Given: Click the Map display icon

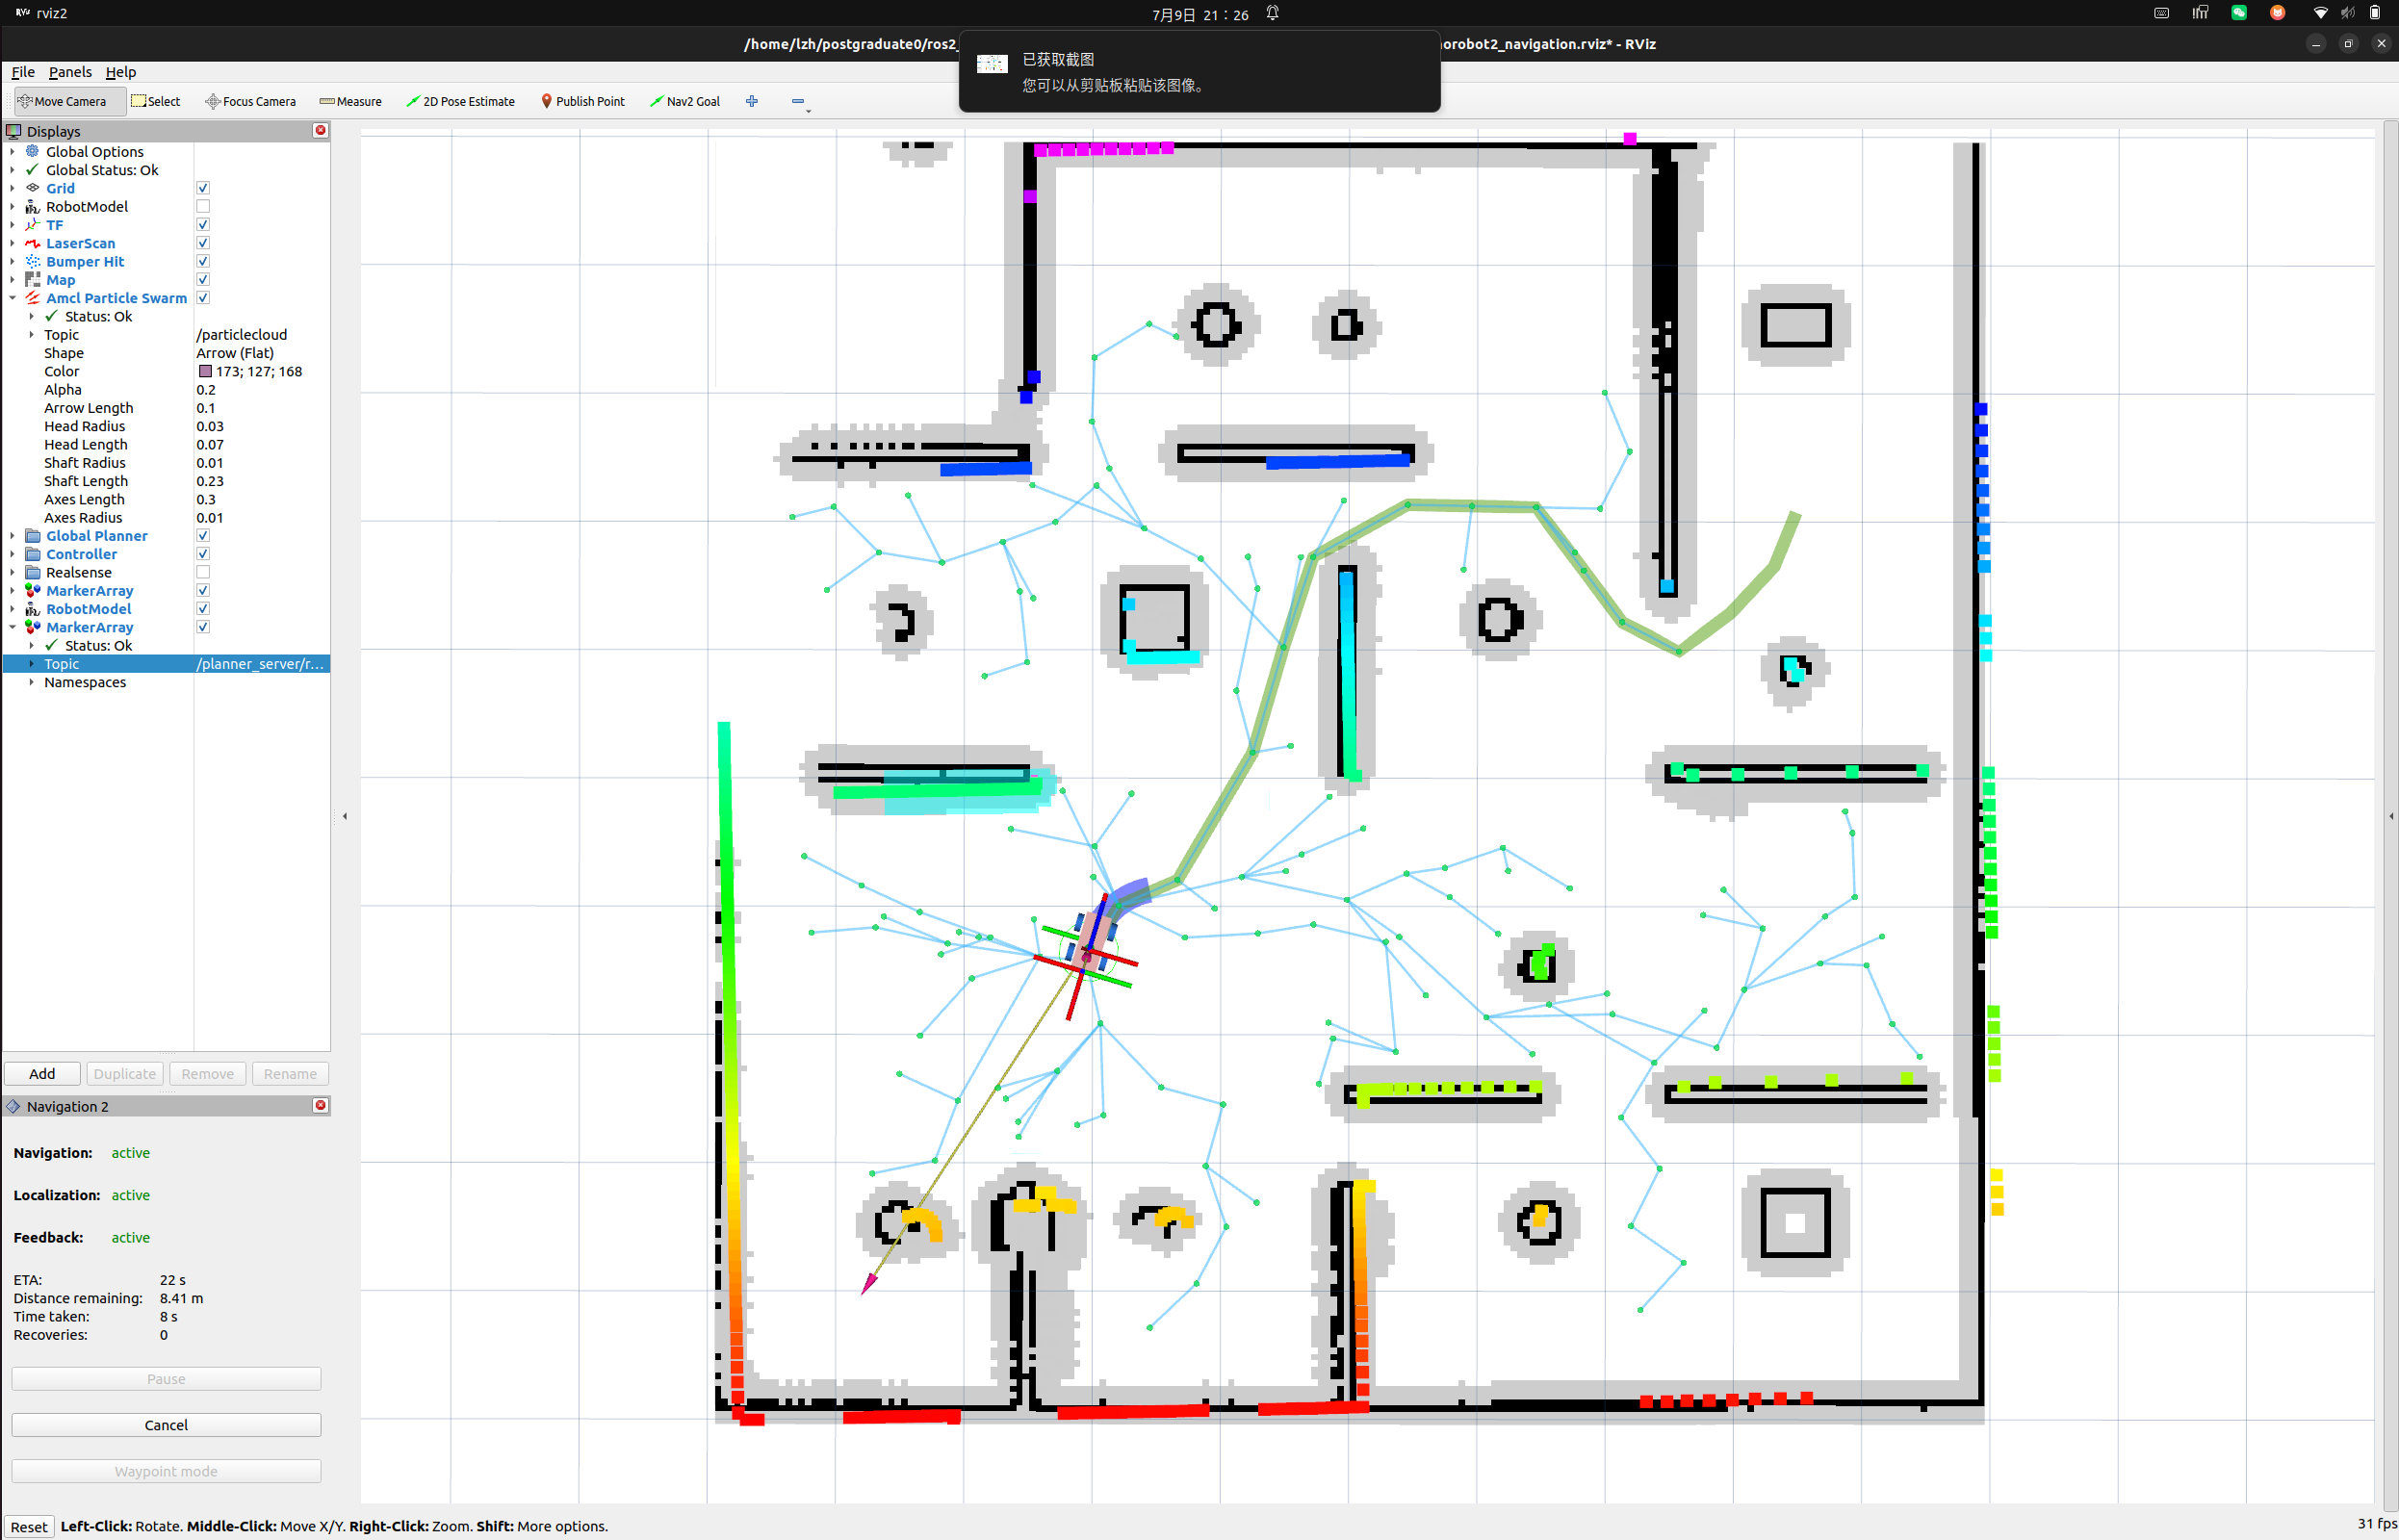Looking at the screenshot, I should (33, 280).
